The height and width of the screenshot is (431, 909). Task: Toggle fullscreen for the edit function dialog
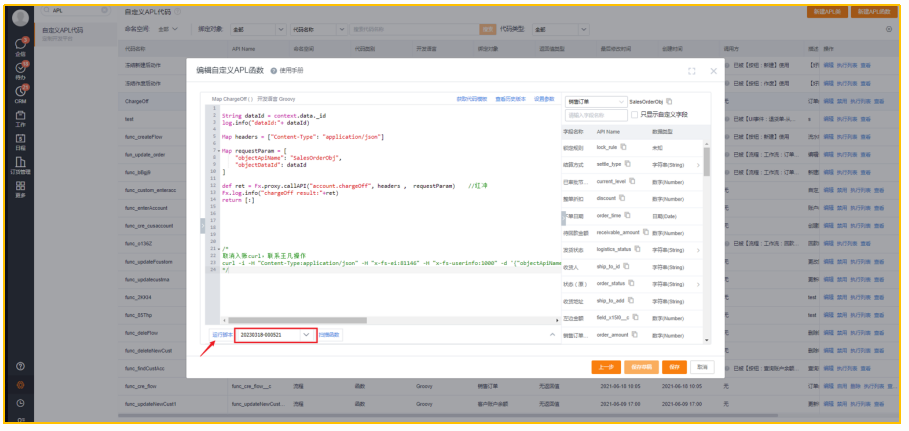(x=692, y=71)
